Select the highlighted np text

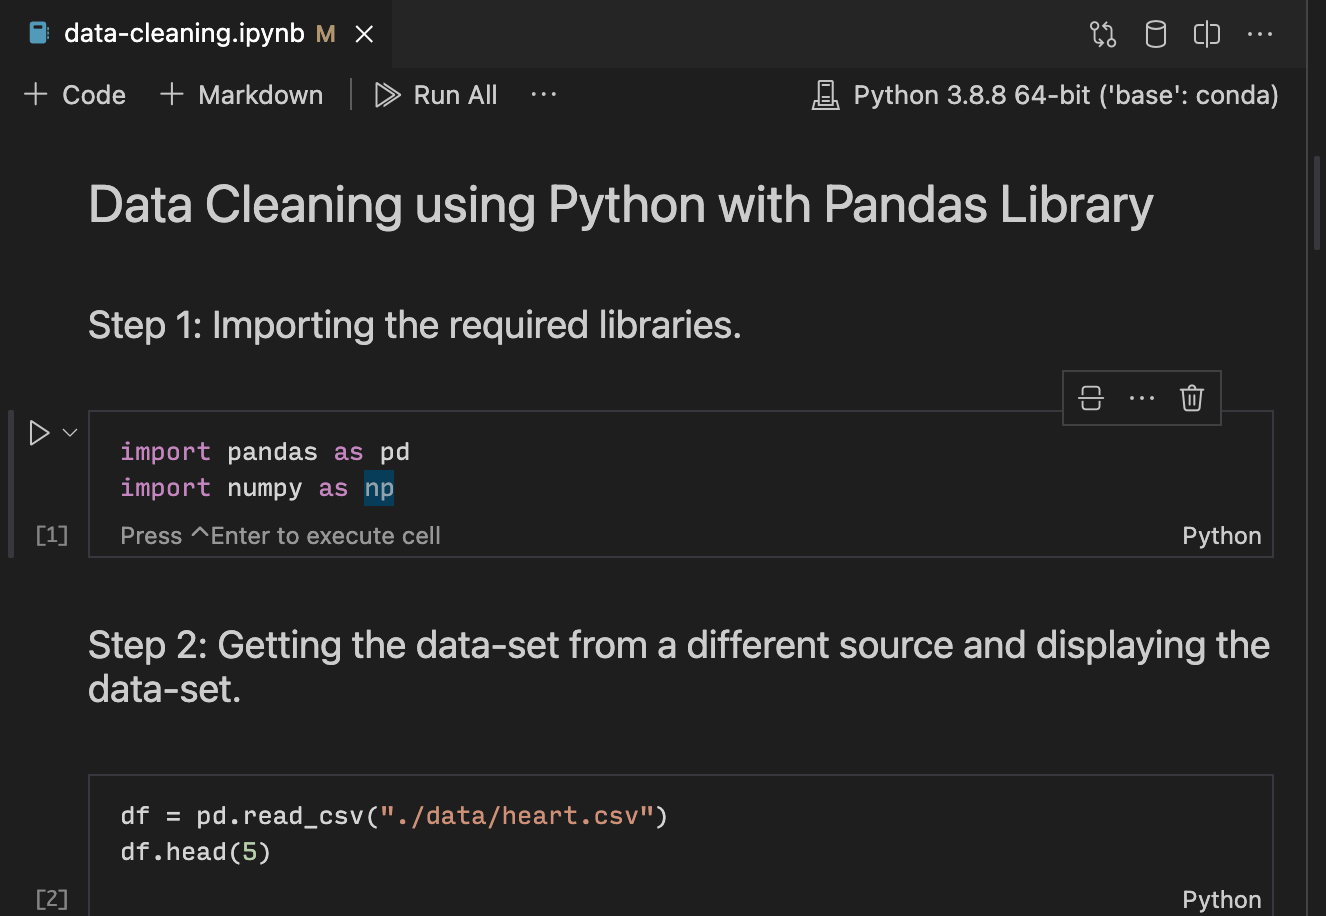[380, 487]
